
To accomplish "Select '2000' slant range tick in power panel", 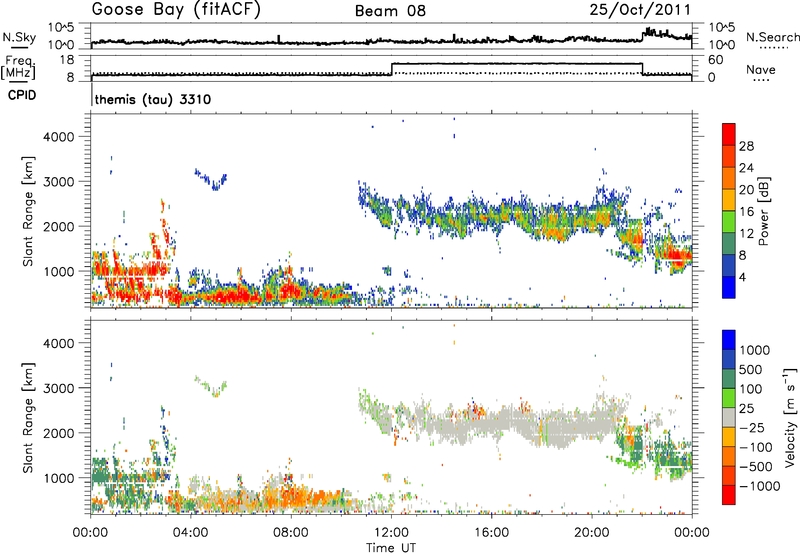I will [x=58, y=226].
